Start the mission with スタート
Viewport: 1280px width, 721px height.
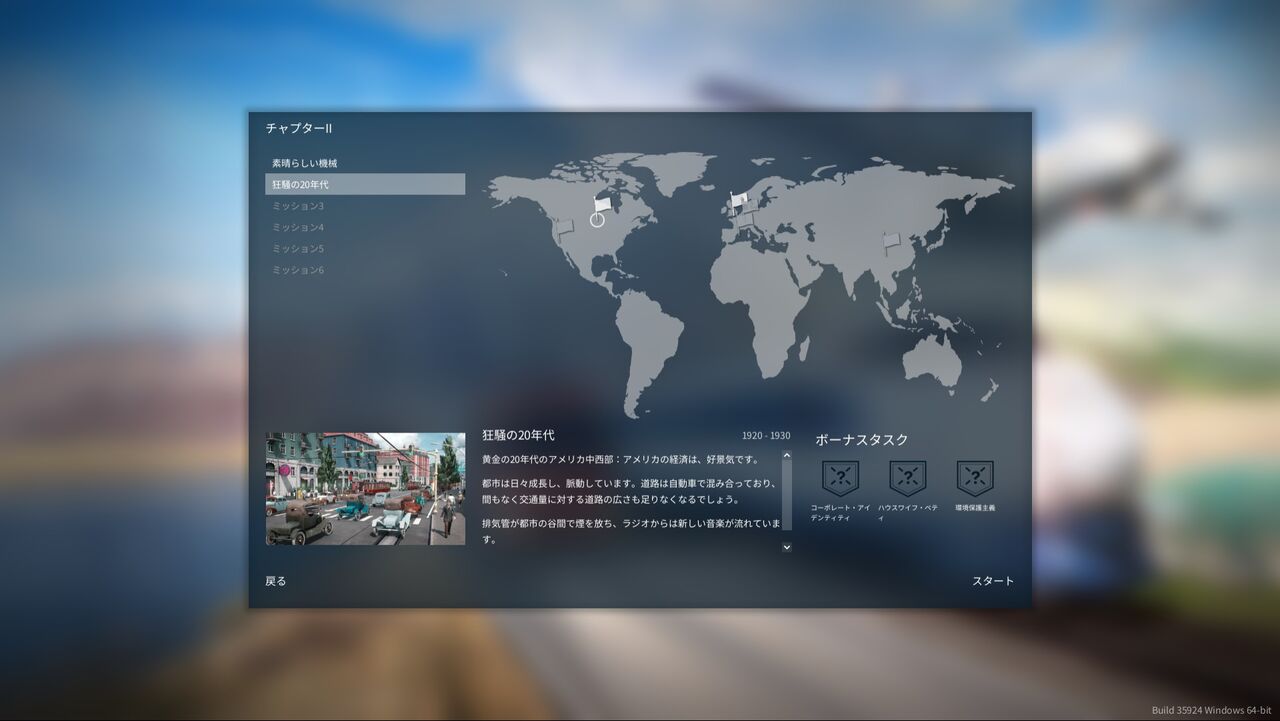pyautogui.click(x=993, y=581)
